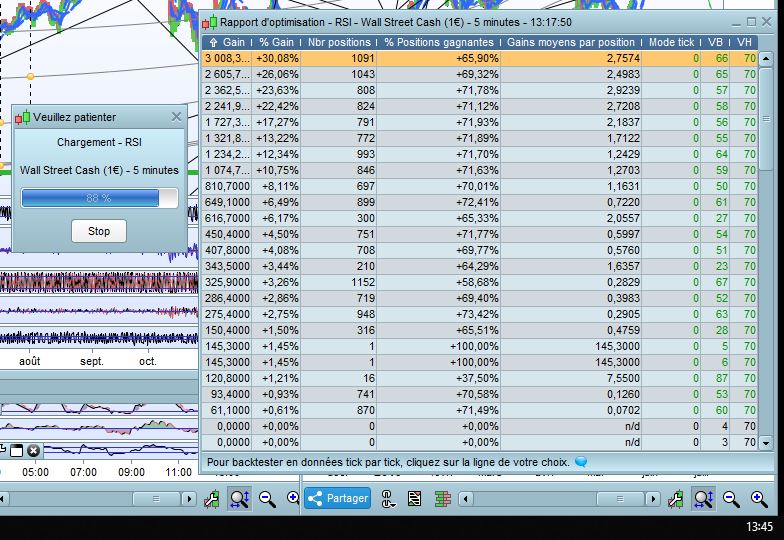Click the VB value 59 cell

tap(715, 170)
